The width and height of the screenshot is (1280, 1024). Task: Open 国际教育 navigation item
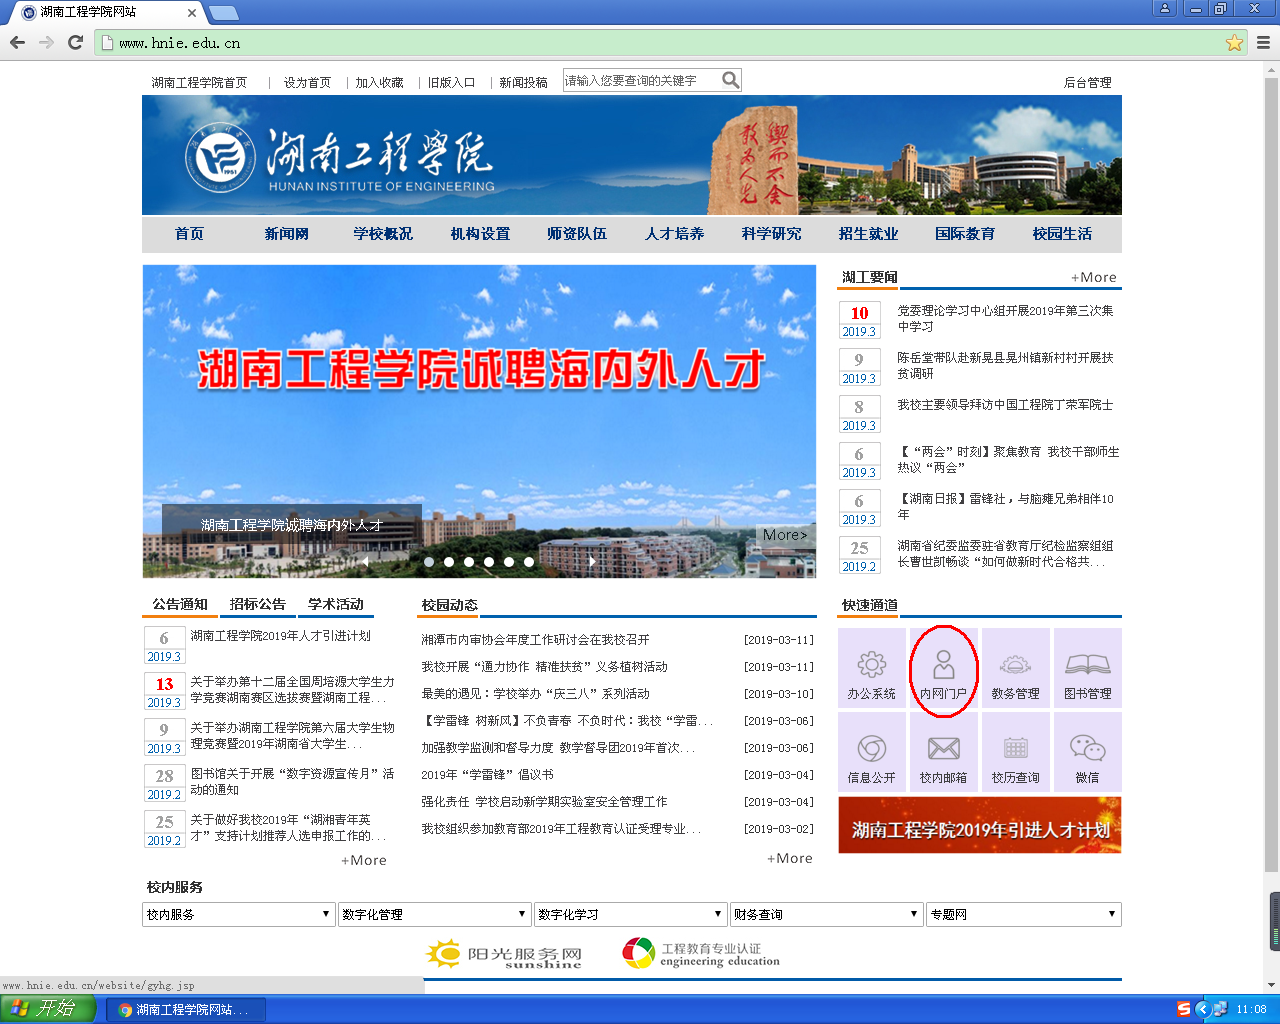point(965,234)
